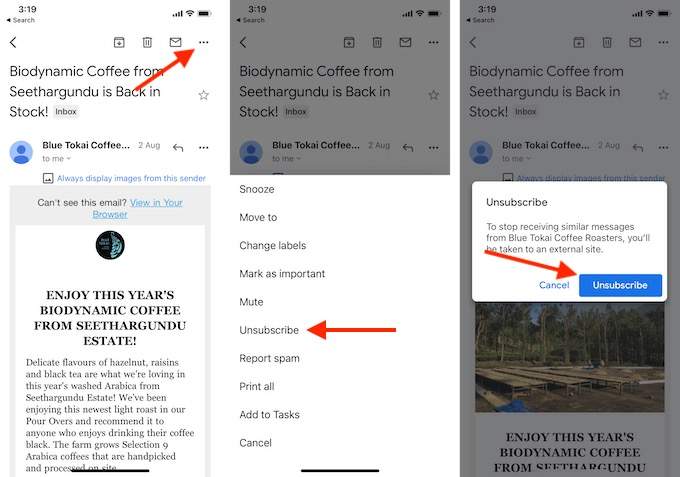Mark the email unread with the envelope icon in the first screen
Image resolution: width=680 pixels, height=477 pixels.
pyautogui.click(x=175, y=42)
